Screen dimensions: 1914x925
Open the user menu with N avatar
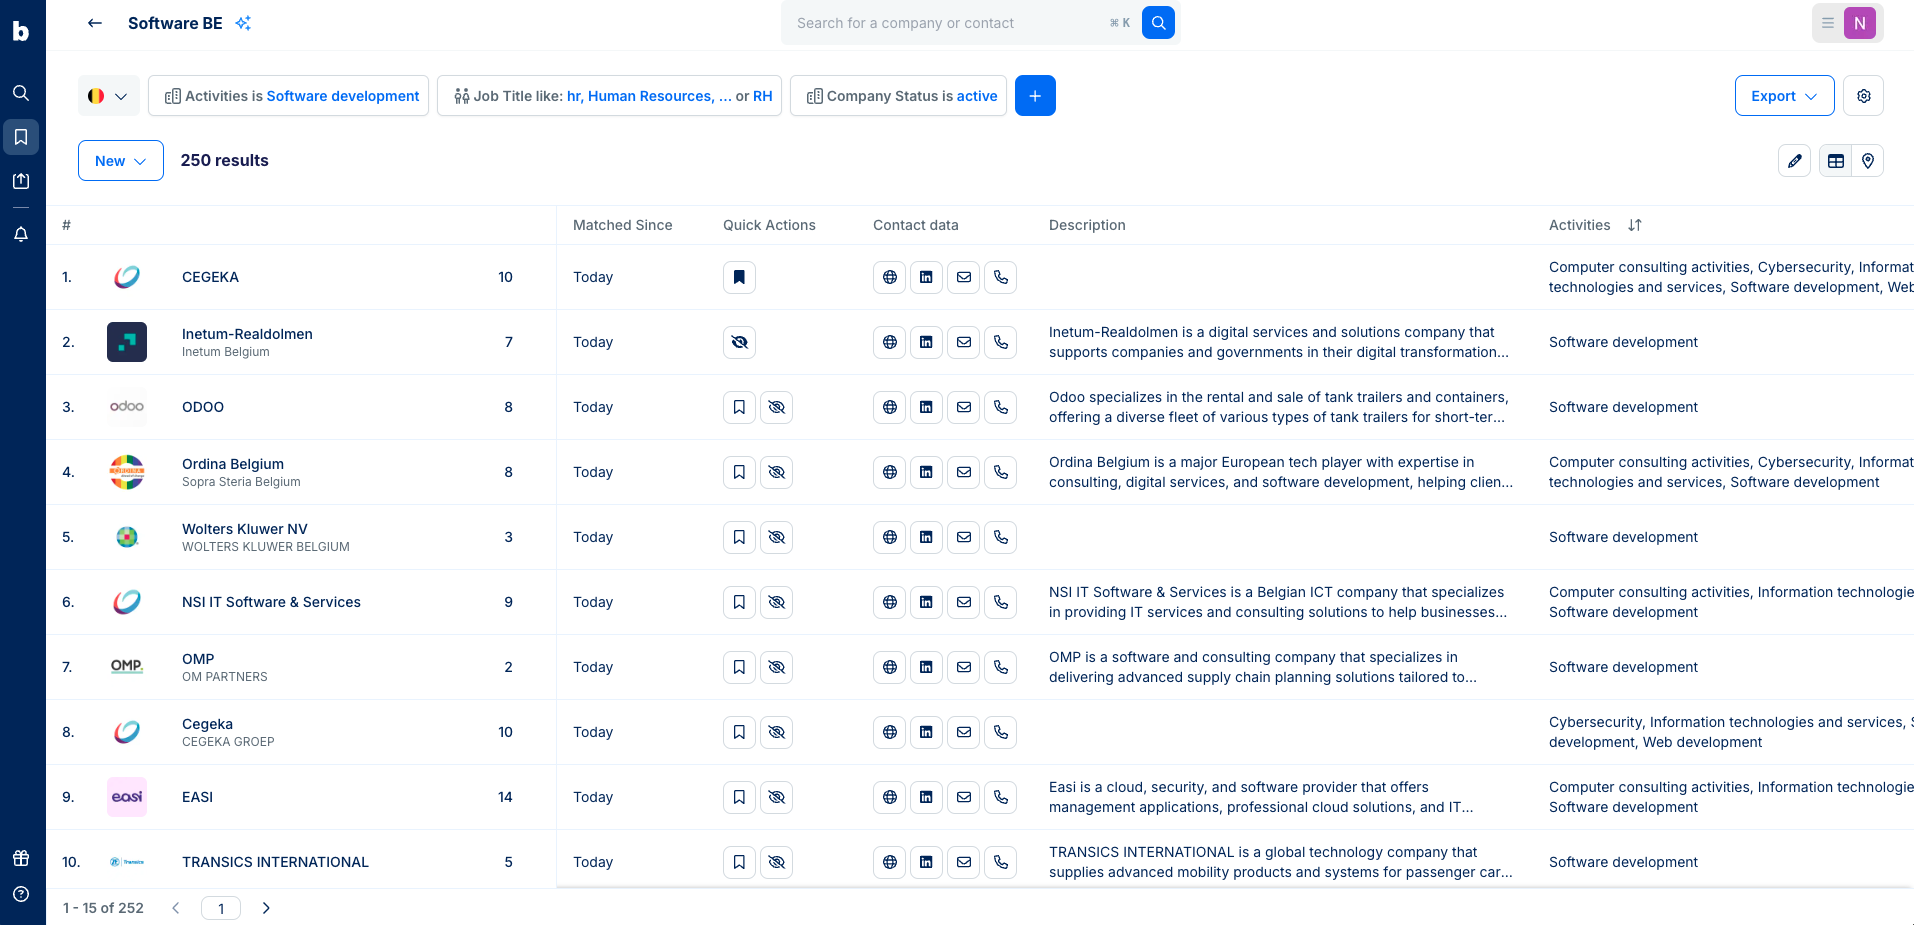coord(1848,23)
